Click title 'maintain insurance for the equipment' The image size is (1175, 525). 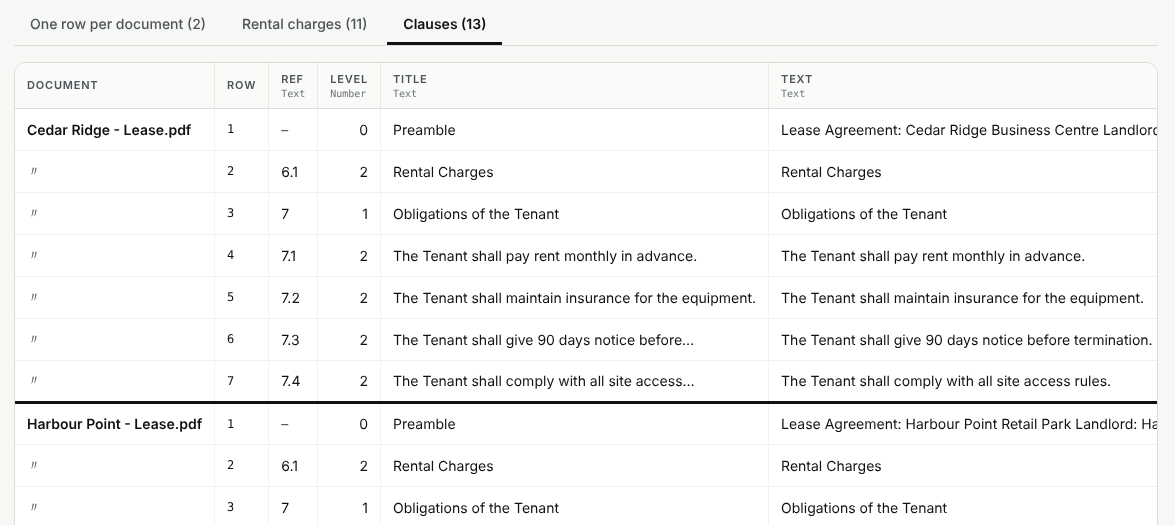(574, 298)
